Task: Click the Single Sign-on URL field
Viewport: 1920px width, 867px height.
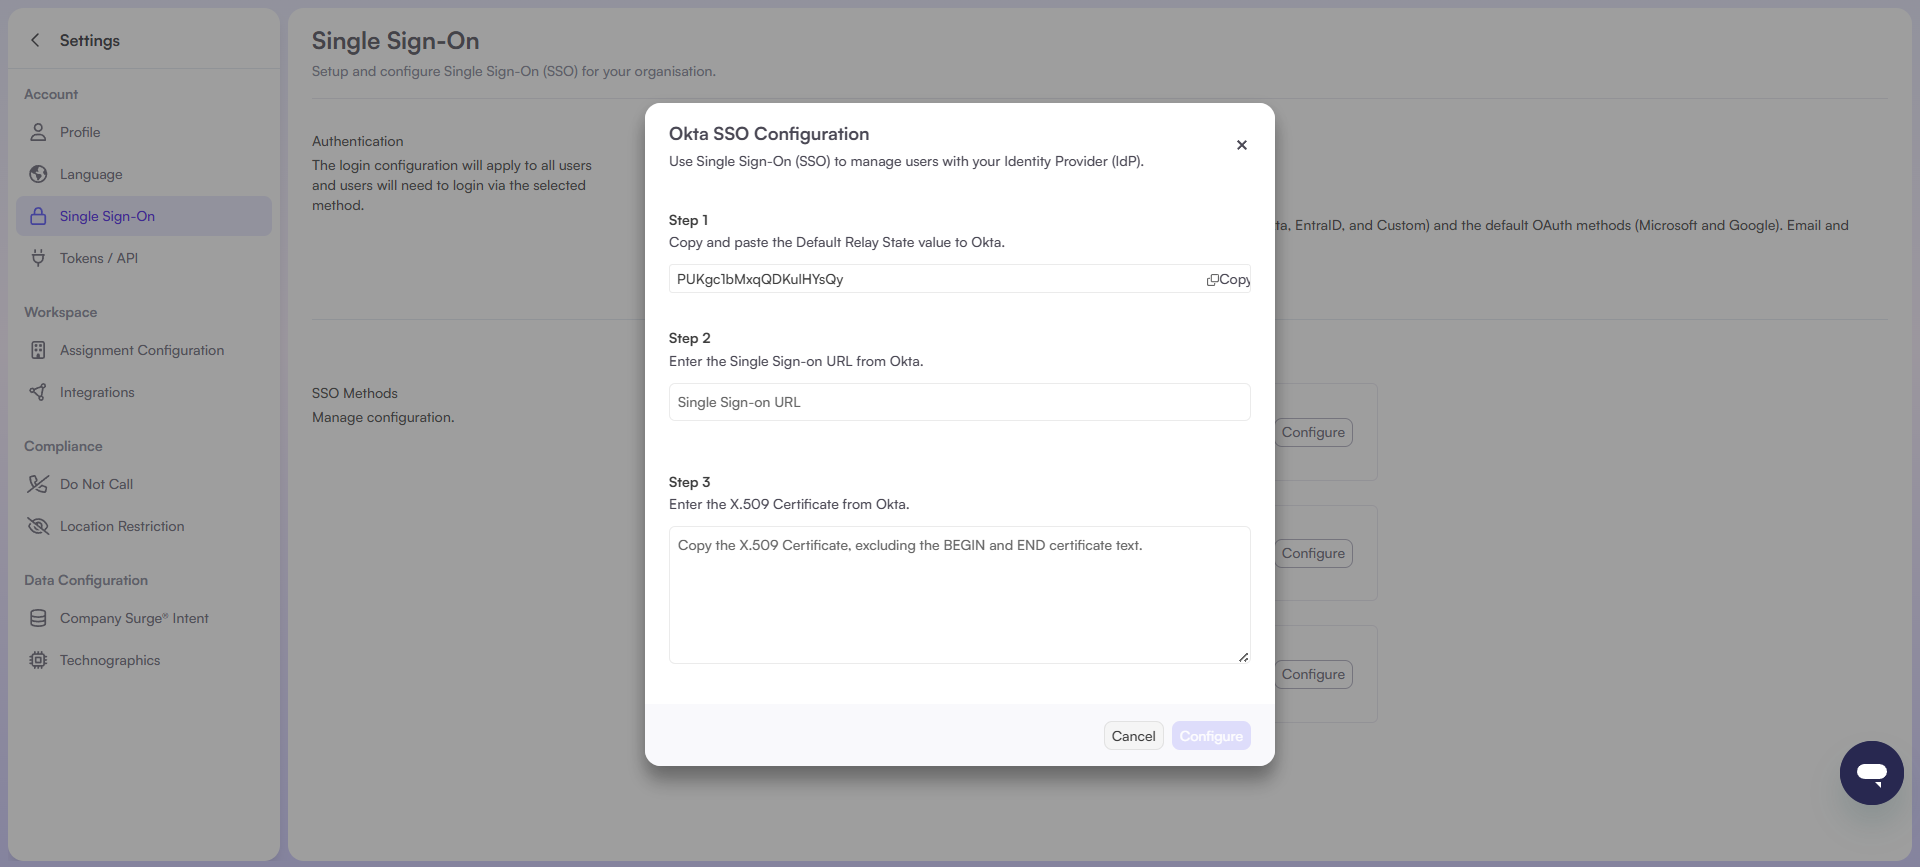Action: pos(958,402)
